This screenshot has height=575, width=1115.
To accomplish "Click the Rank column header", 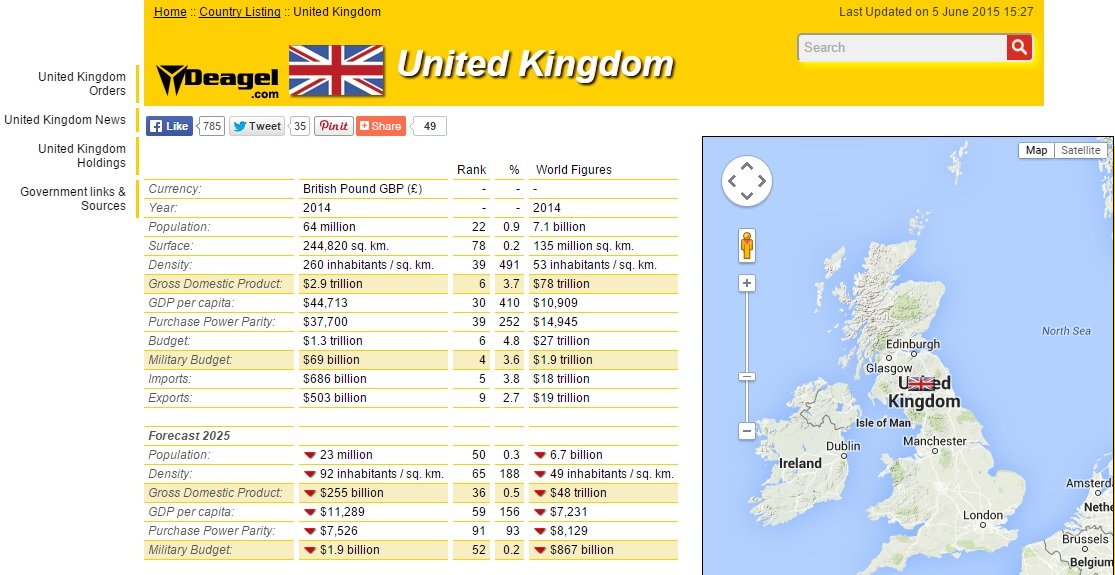I will (x=471, y=170).
